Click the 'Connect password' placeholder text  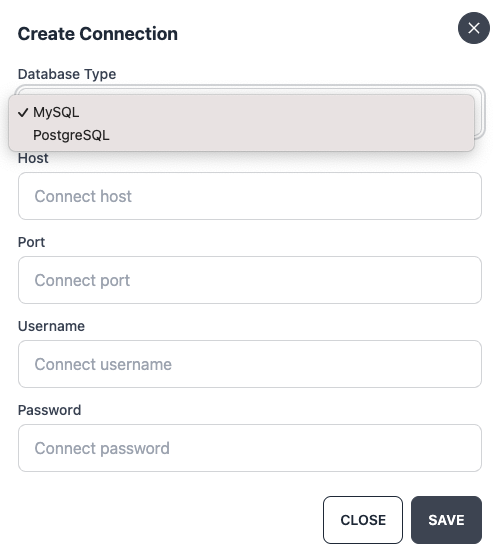(102, 448)
